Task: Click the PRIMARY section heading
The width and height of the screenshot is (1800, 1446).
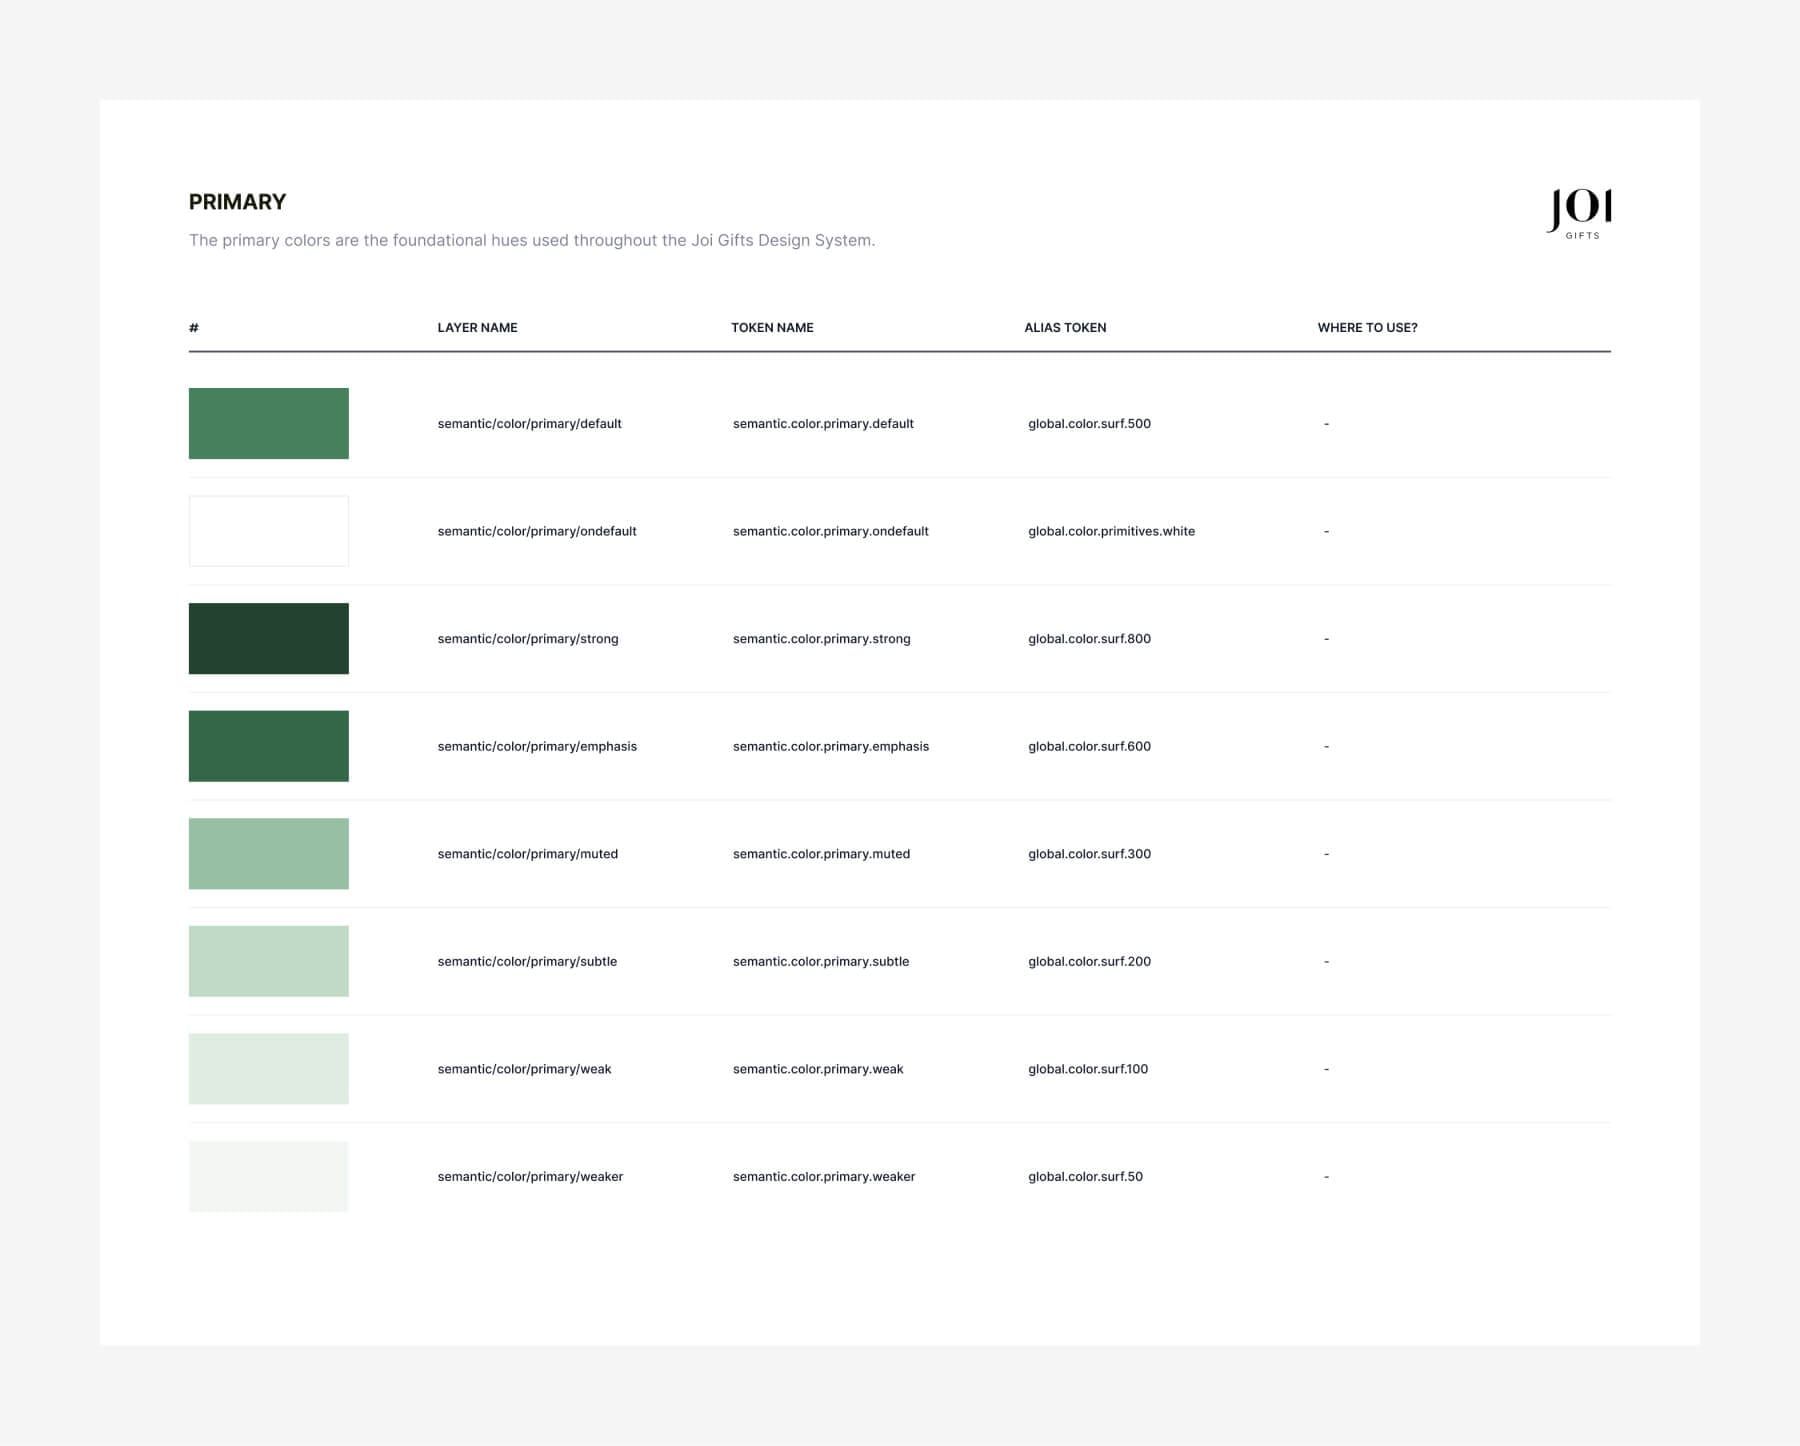Action: click(237, 202)
